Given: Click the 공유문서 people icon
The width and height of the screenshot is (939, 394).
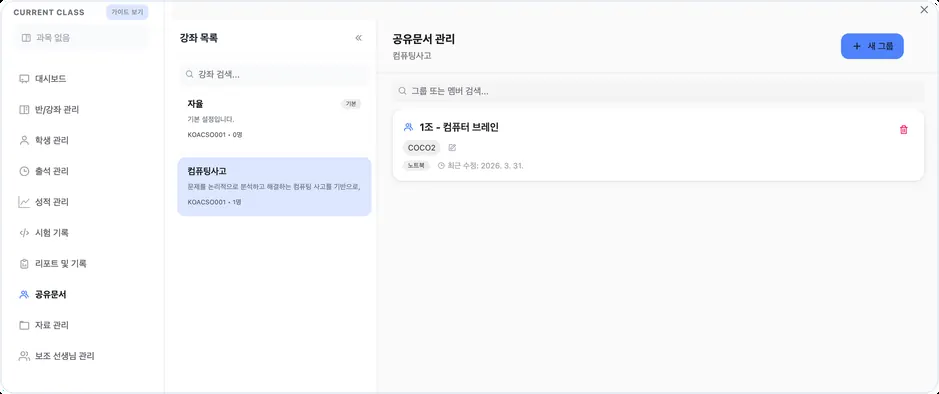Looking at the screenshot, I should click(24, 294).
